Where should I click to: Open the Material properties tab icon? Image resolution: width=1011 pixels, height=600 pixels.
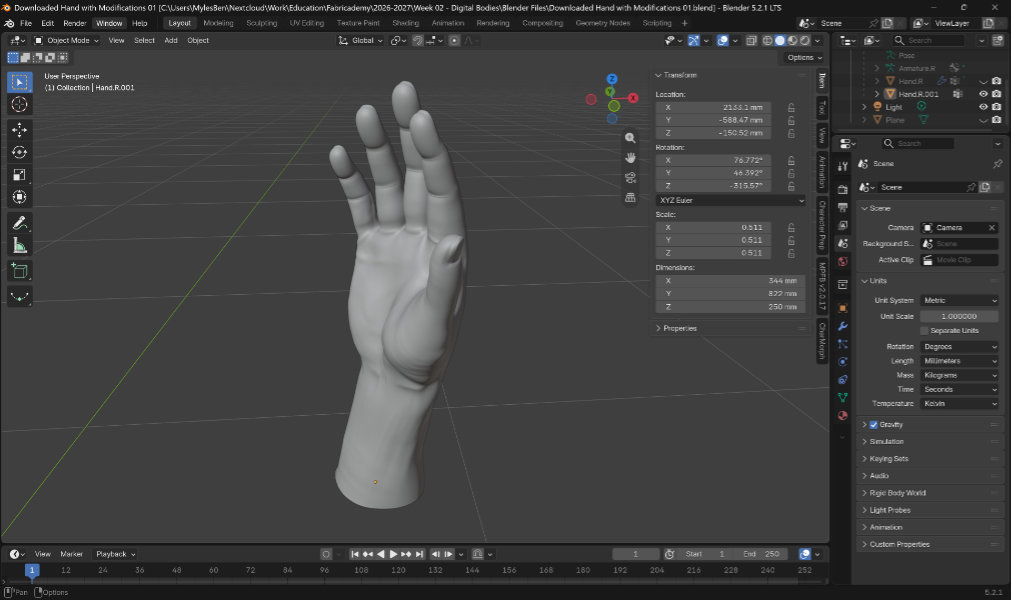click(842, 416)
